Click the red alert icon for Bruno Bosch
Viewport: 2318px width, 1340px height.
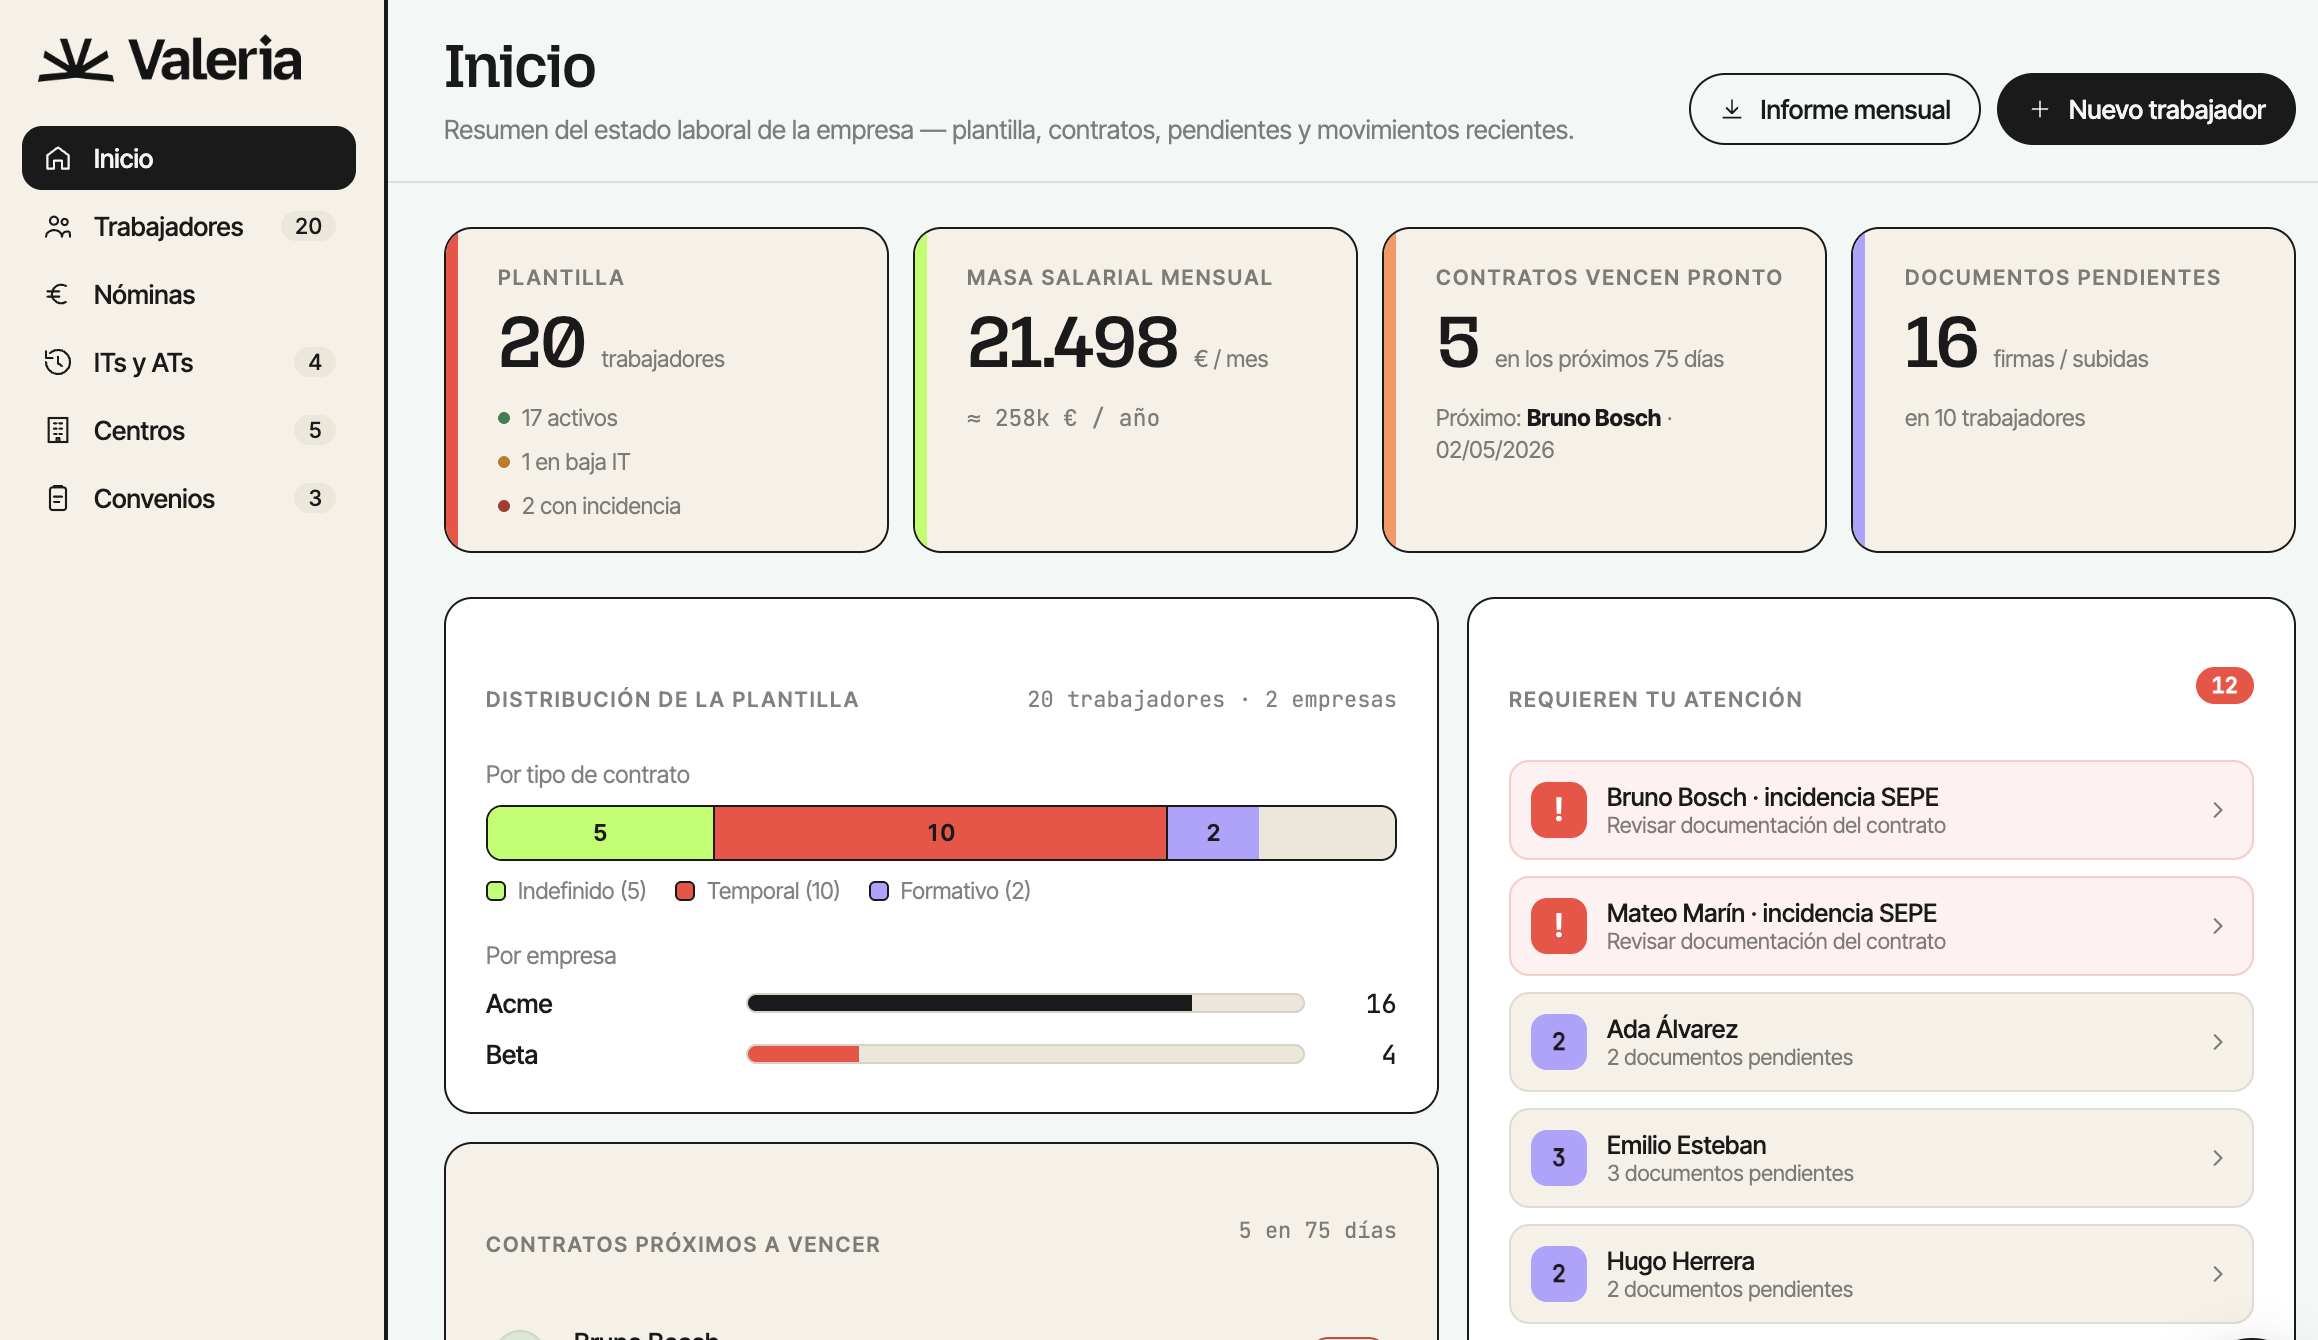(1558, 810)
